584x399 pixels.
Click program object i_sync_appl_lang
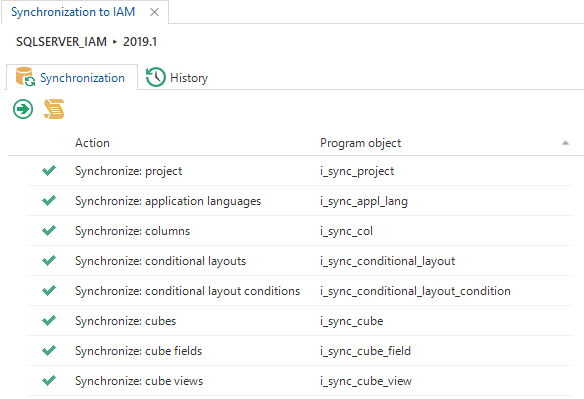[364, 202]
